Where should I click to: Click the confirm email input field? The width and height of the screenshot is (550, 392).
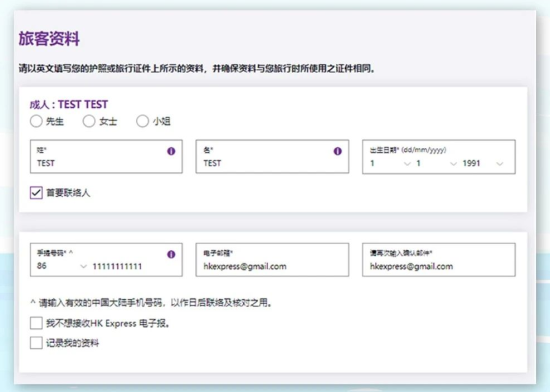(x=439, y=260)
